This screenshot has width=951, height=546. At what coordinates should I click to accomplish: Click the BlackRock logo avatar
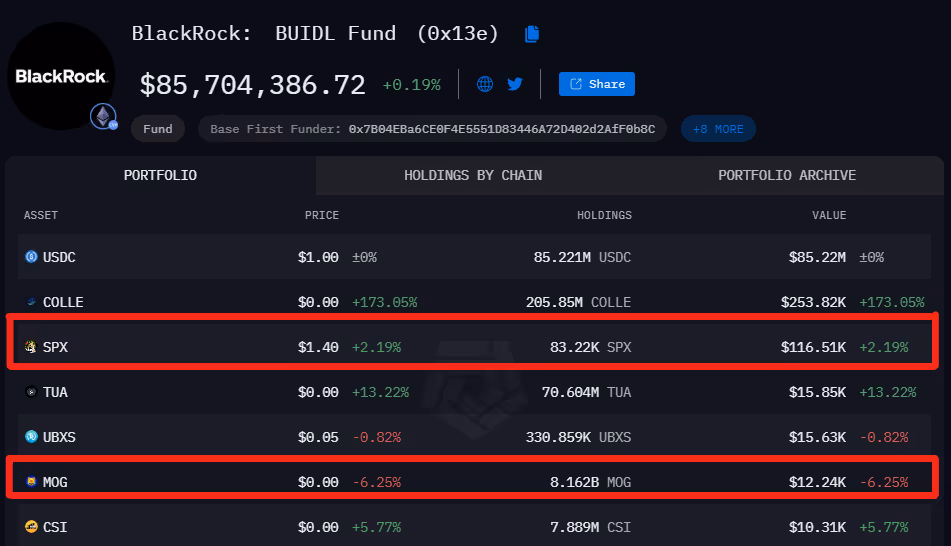coord(61,76)
